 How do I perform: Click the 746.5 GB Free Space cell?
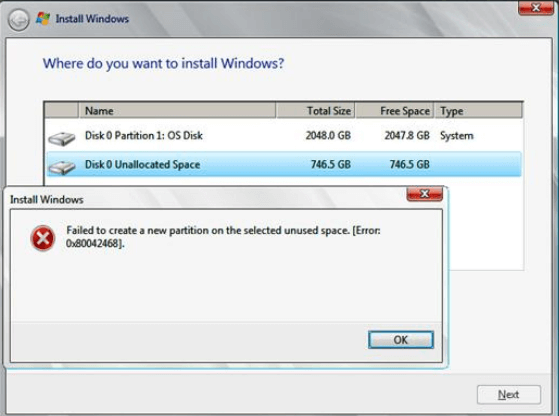(x=410, y=164)
